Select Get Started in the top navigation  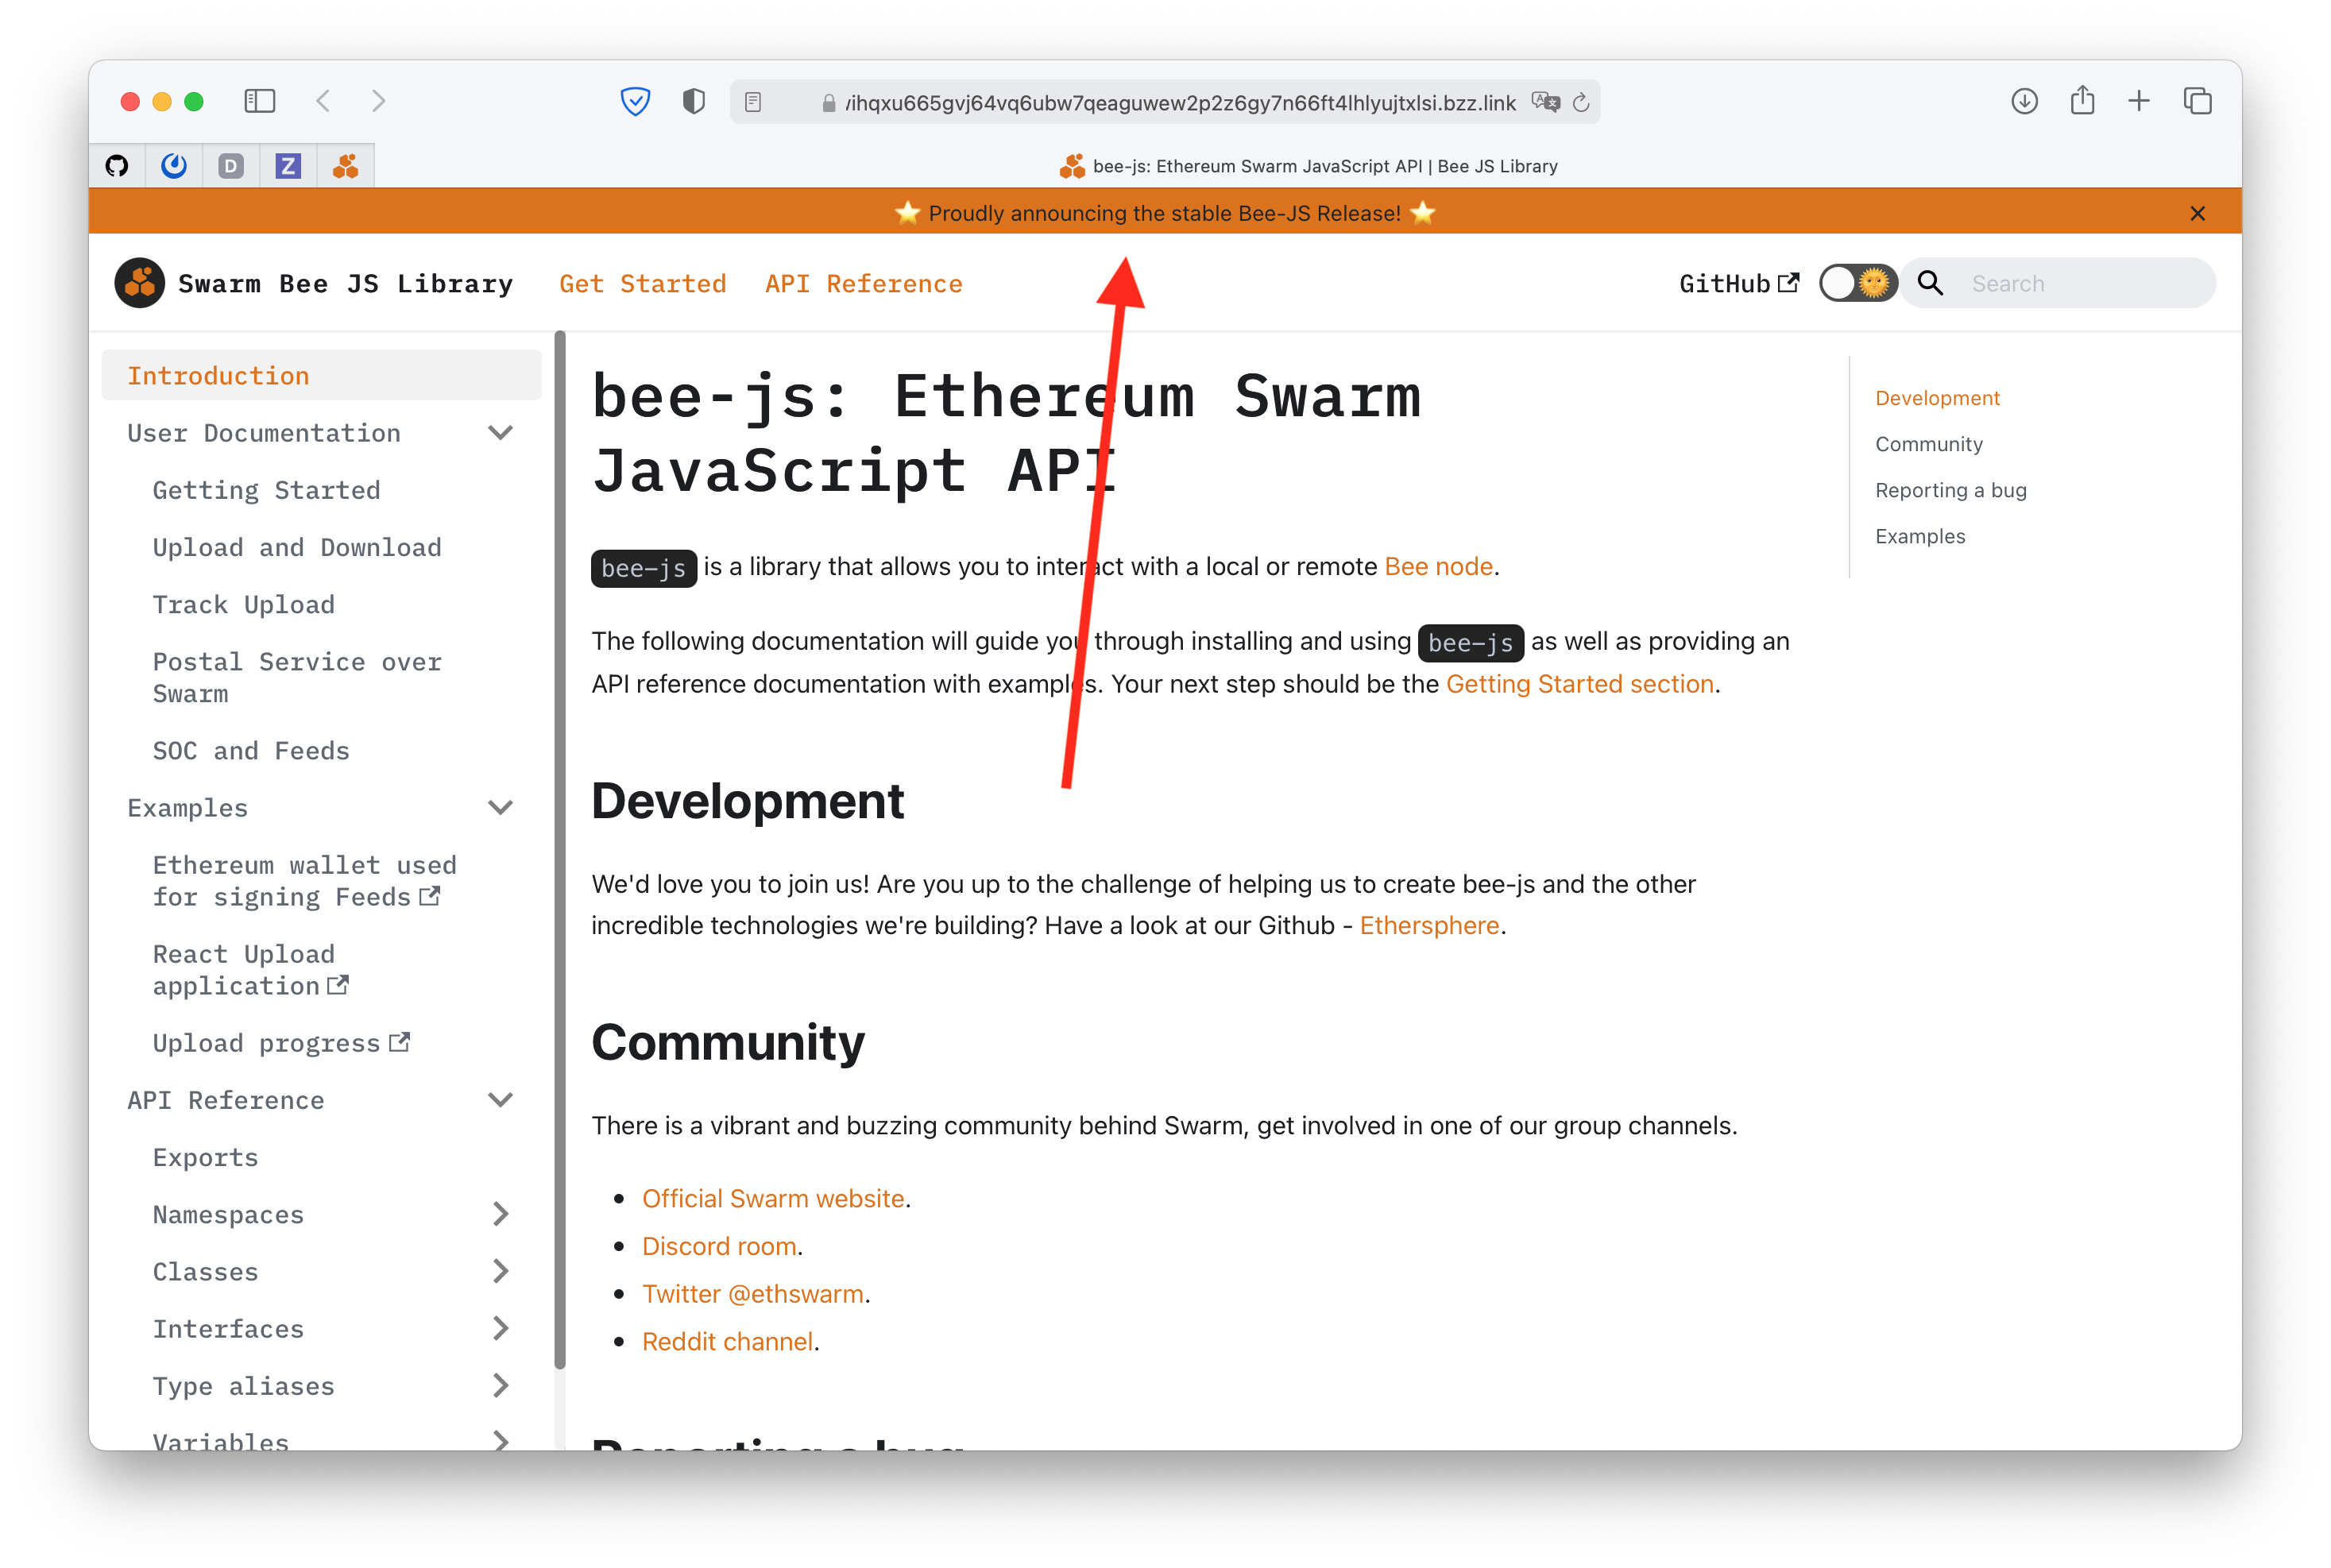643,283
